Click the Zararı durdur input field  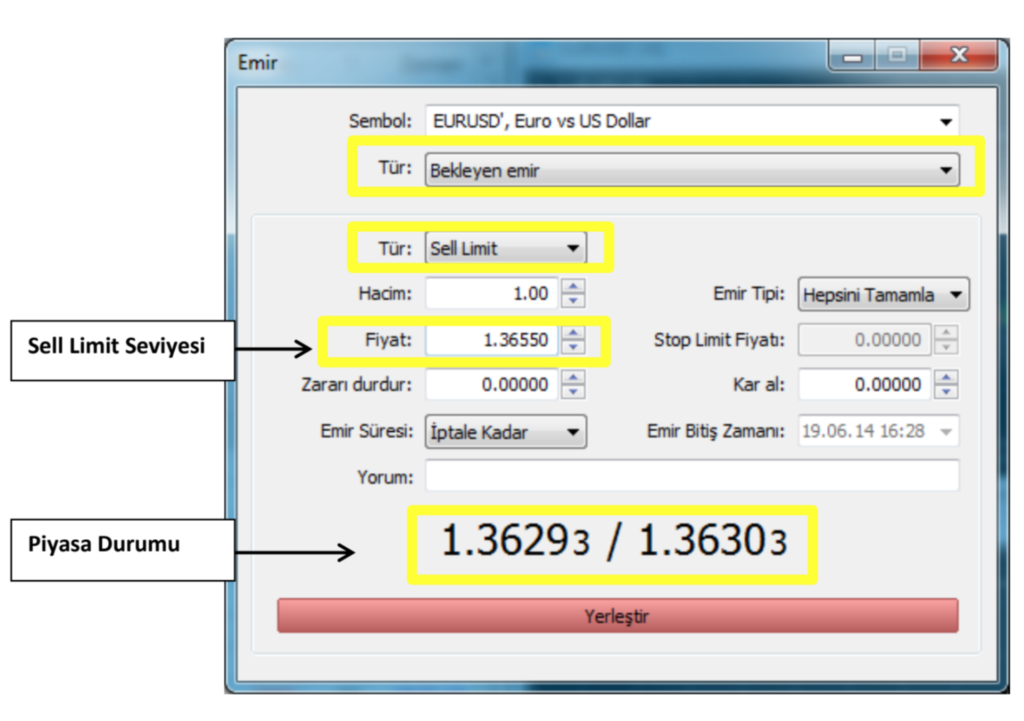492,385
